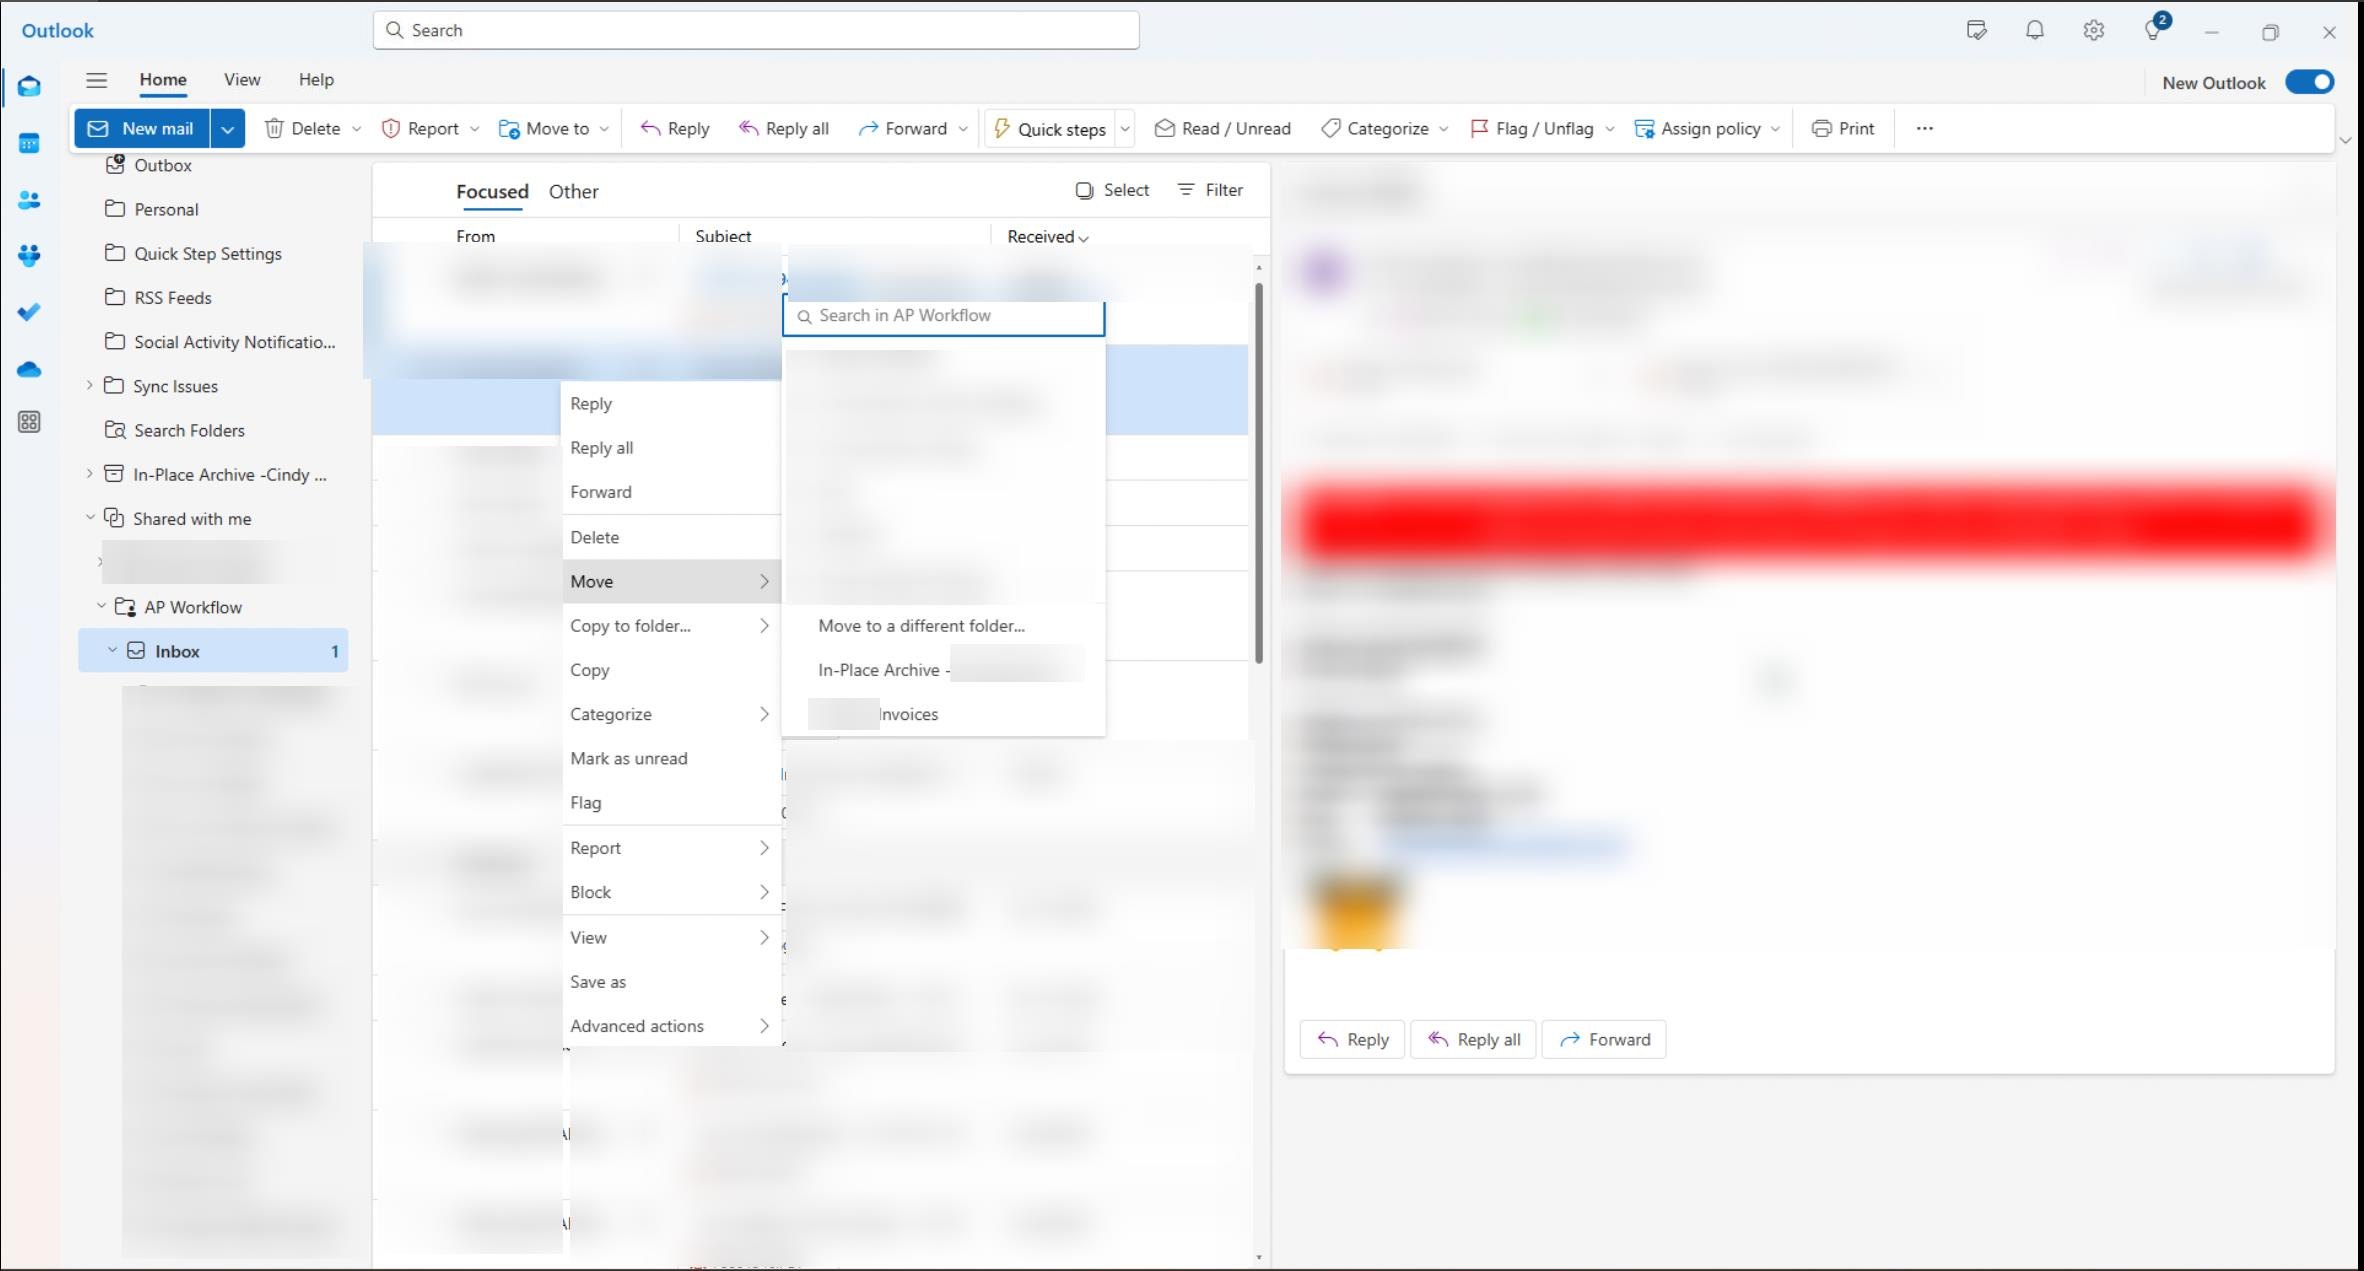This screenshot has height=1271, width=2364.
Task: Open the OneDrive cloud sidebar icon
Action: (x=29, y=369)
